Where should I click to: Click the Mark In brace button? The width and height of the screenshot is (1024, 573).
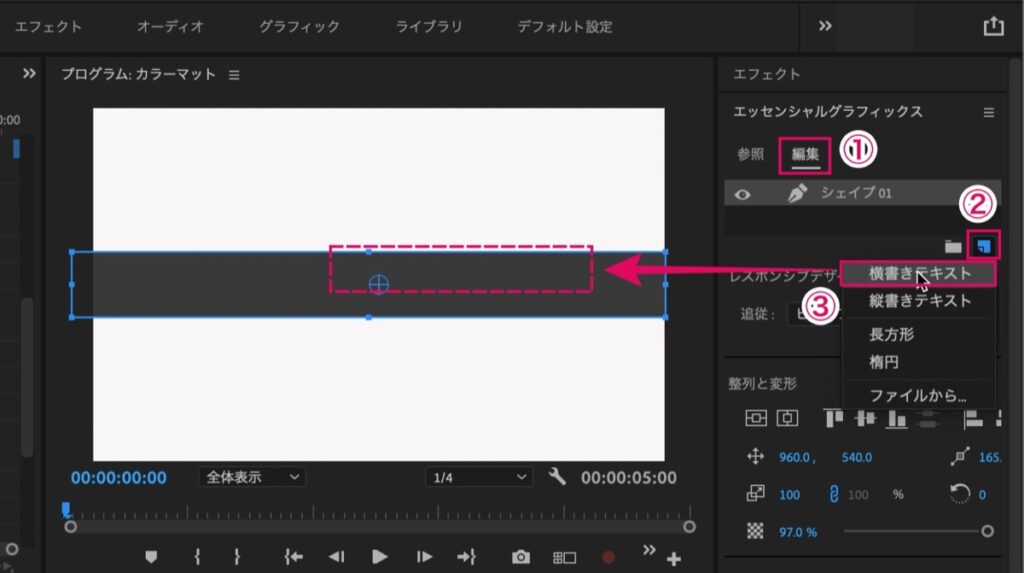pyautogui.click(x=197, y=557)
